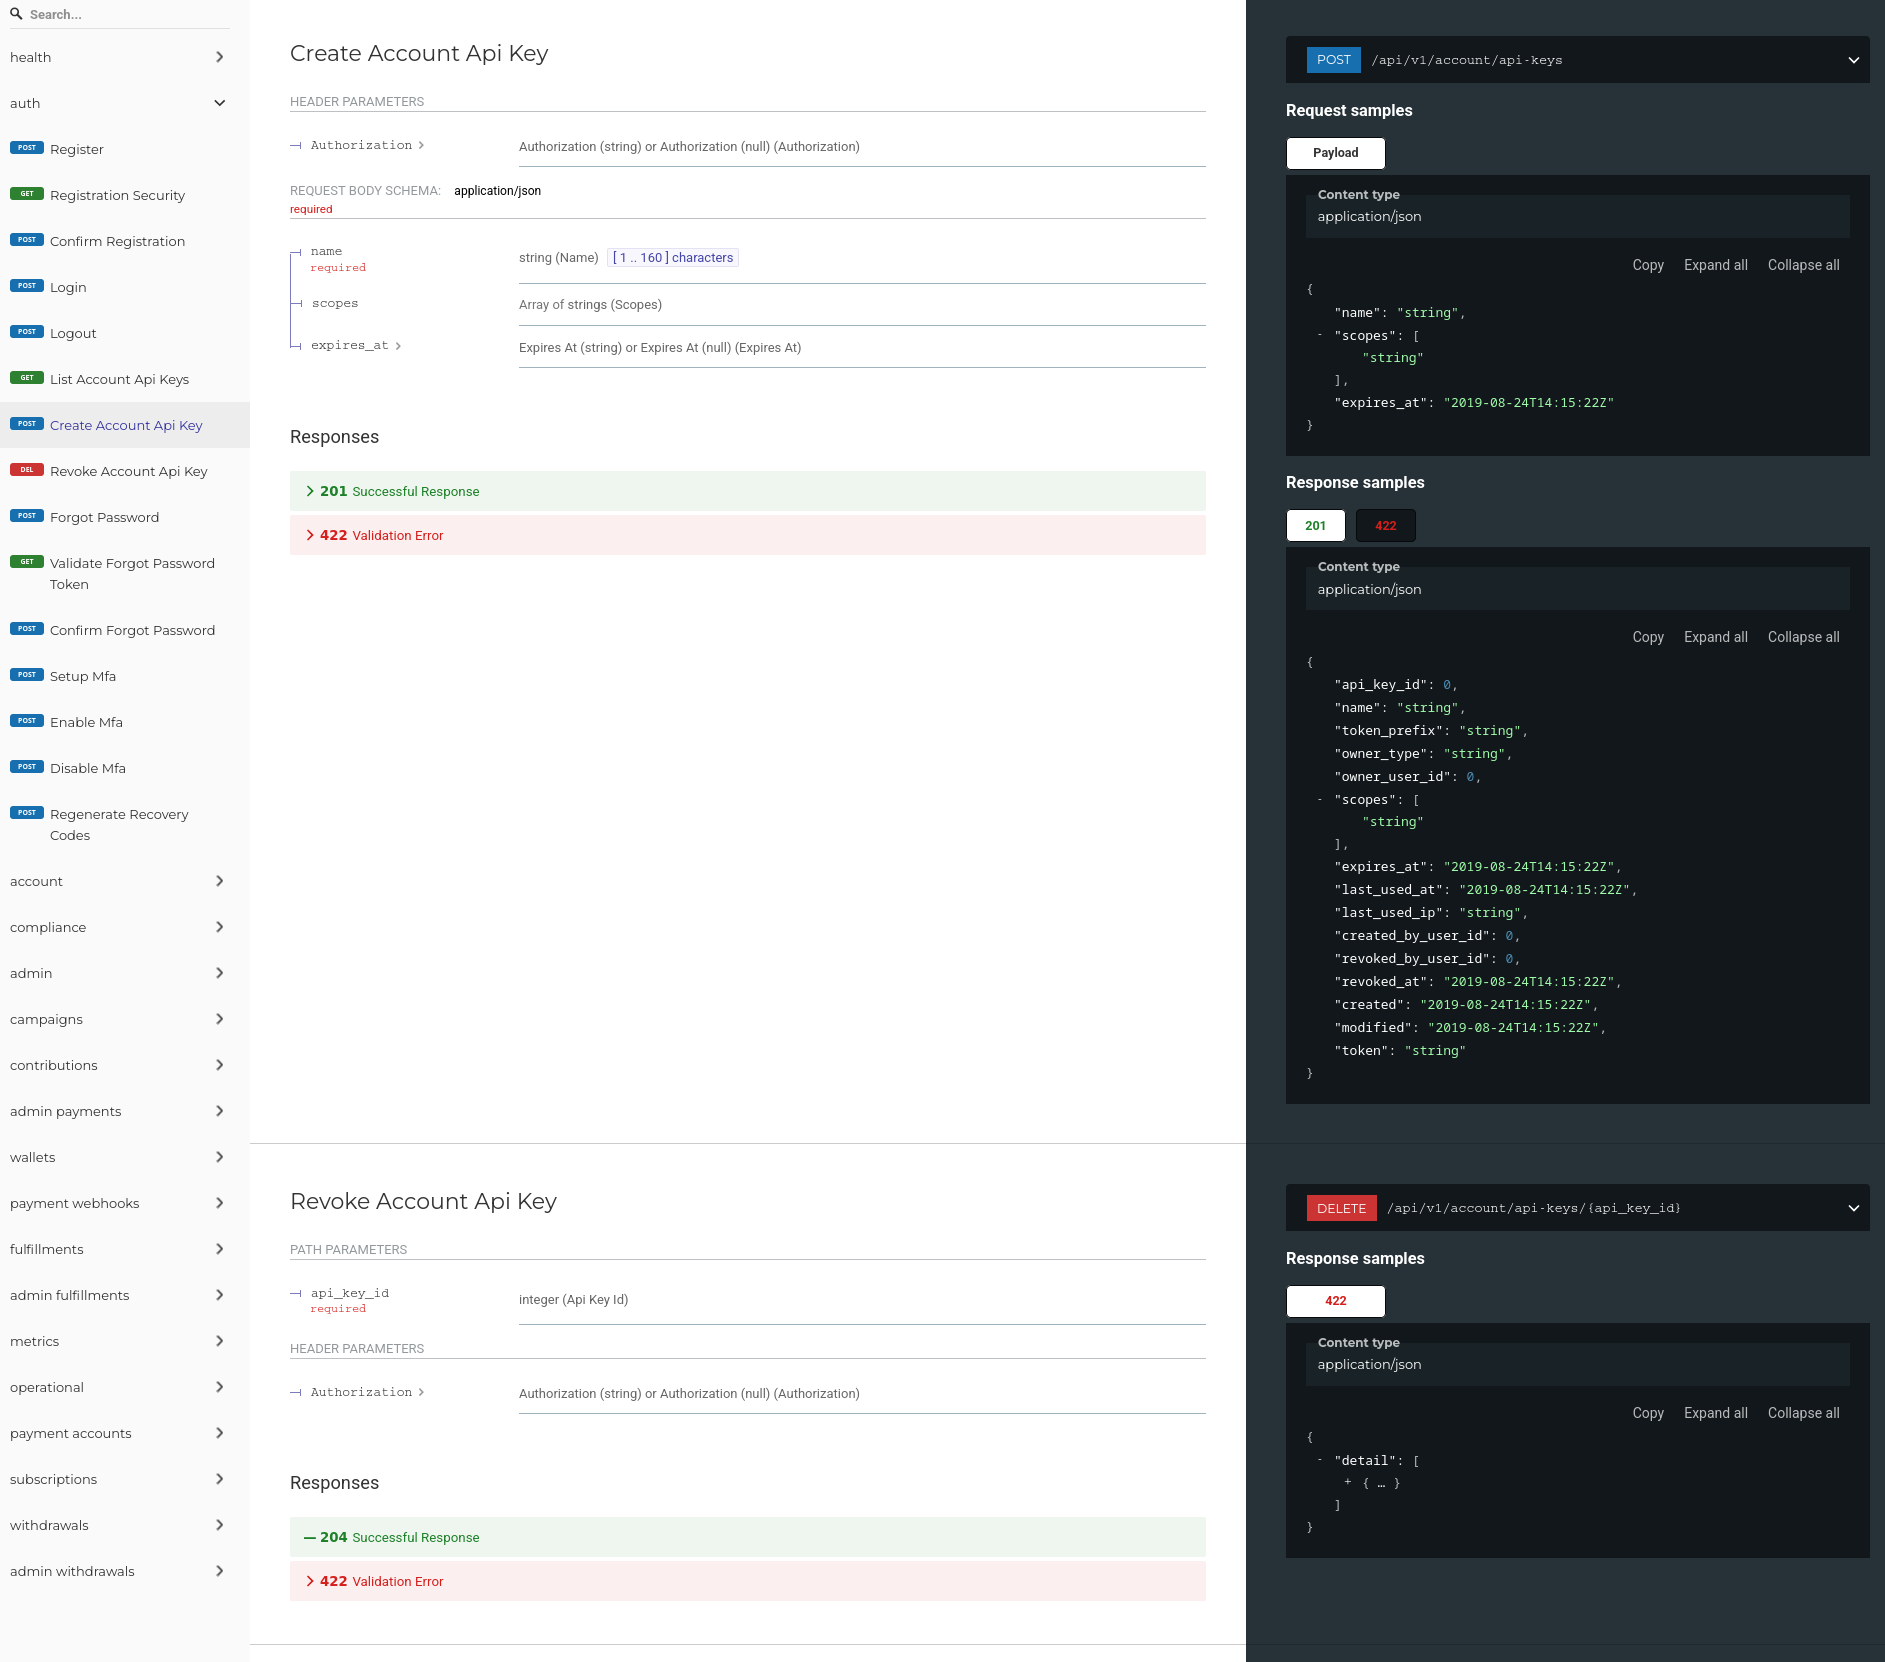Expand the collapsed detail object
Image resolution: width=1885 pixels, height=1662 pixels.
coord(1348,1482)
